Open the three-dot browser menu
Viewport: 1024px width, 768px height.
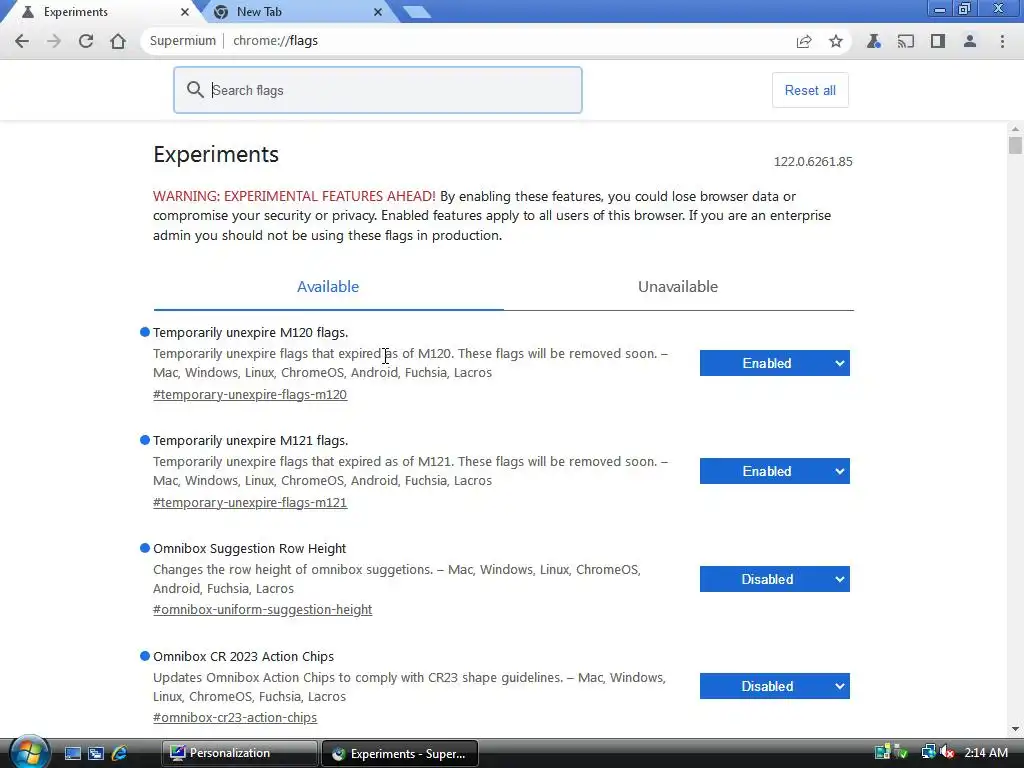(x=1002, y=41)
